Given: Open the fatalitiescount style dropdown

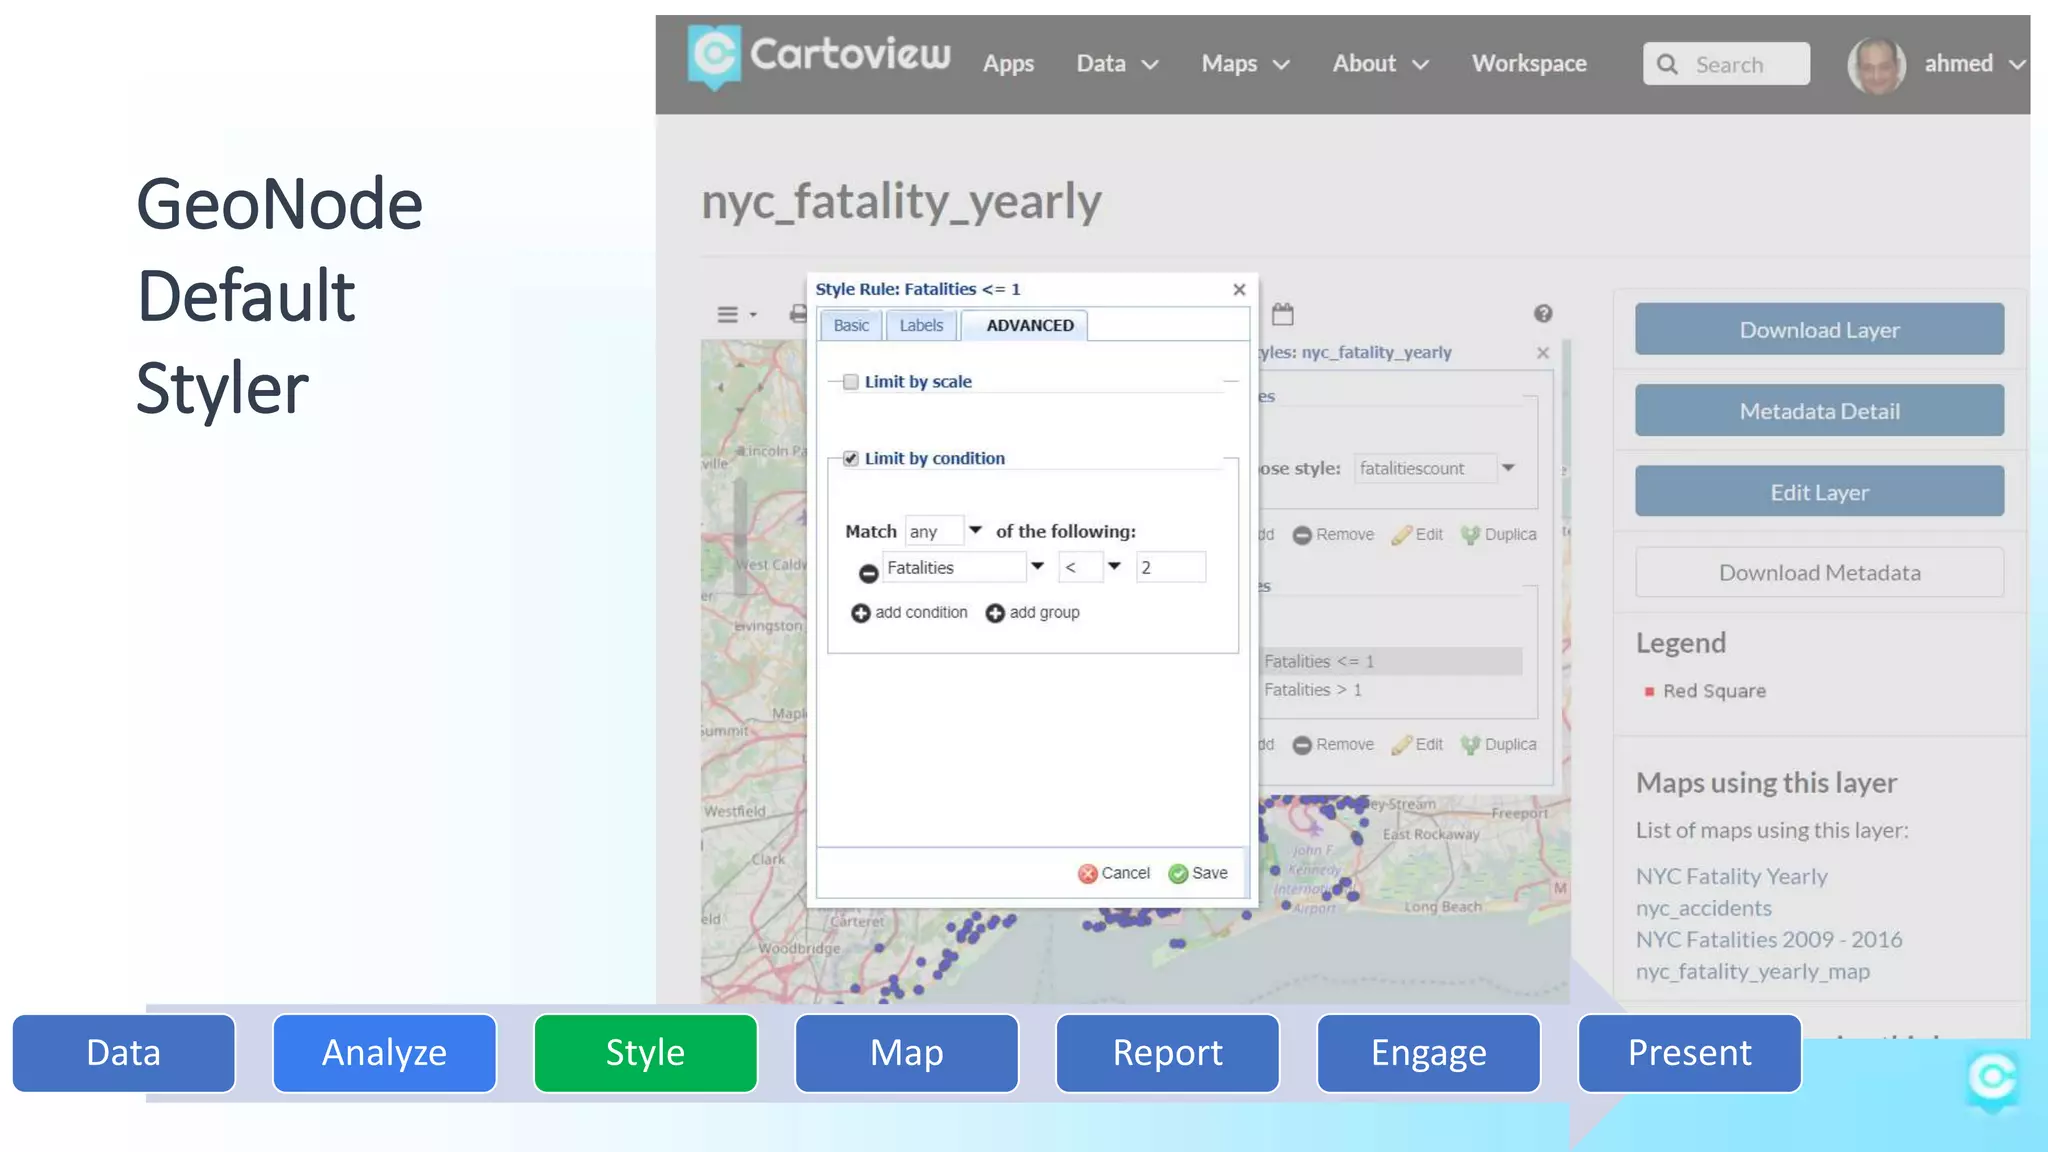Looking at the screenshot, I should pyautogui.click(x=1508, y=468).
